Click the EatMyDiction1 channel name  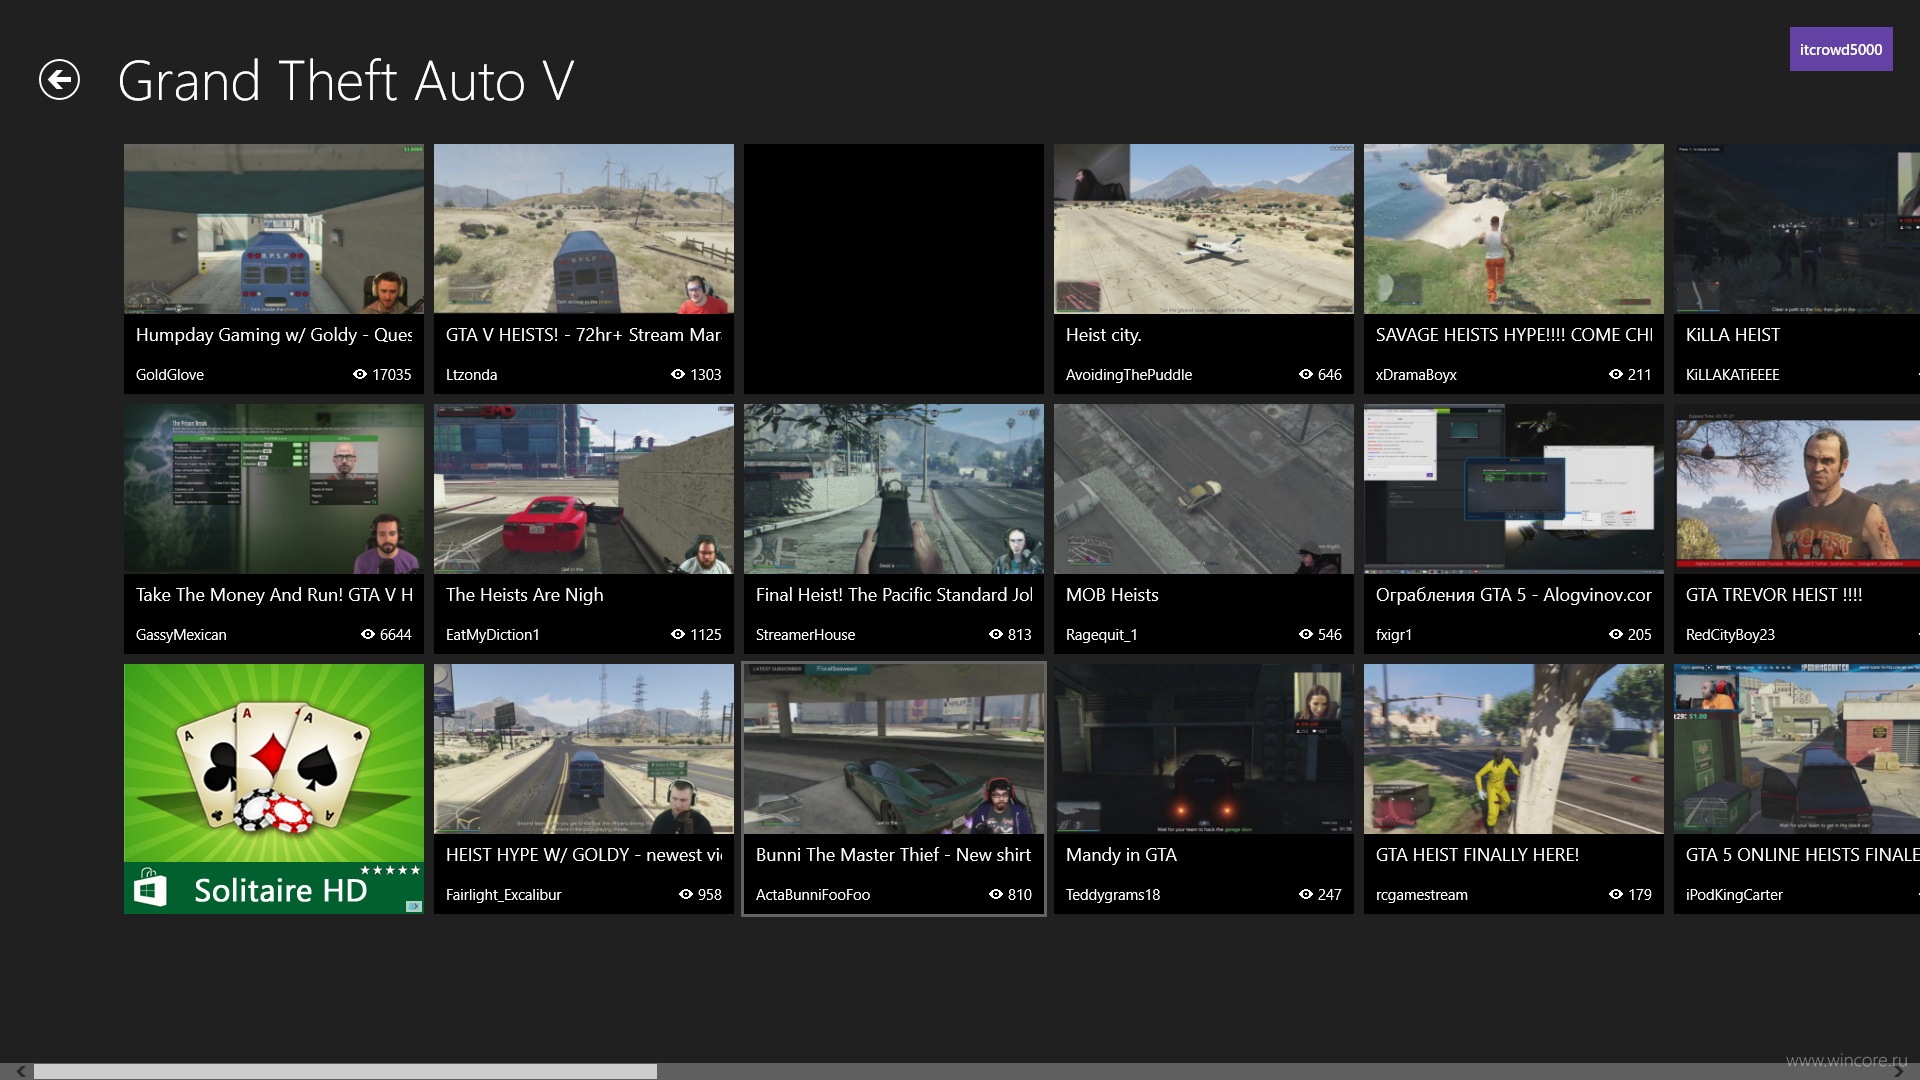[x=493, y=635]
